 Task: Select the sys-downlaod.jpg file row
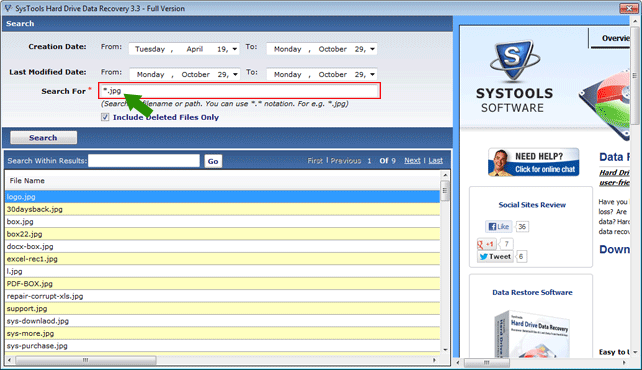pos(223,321)
